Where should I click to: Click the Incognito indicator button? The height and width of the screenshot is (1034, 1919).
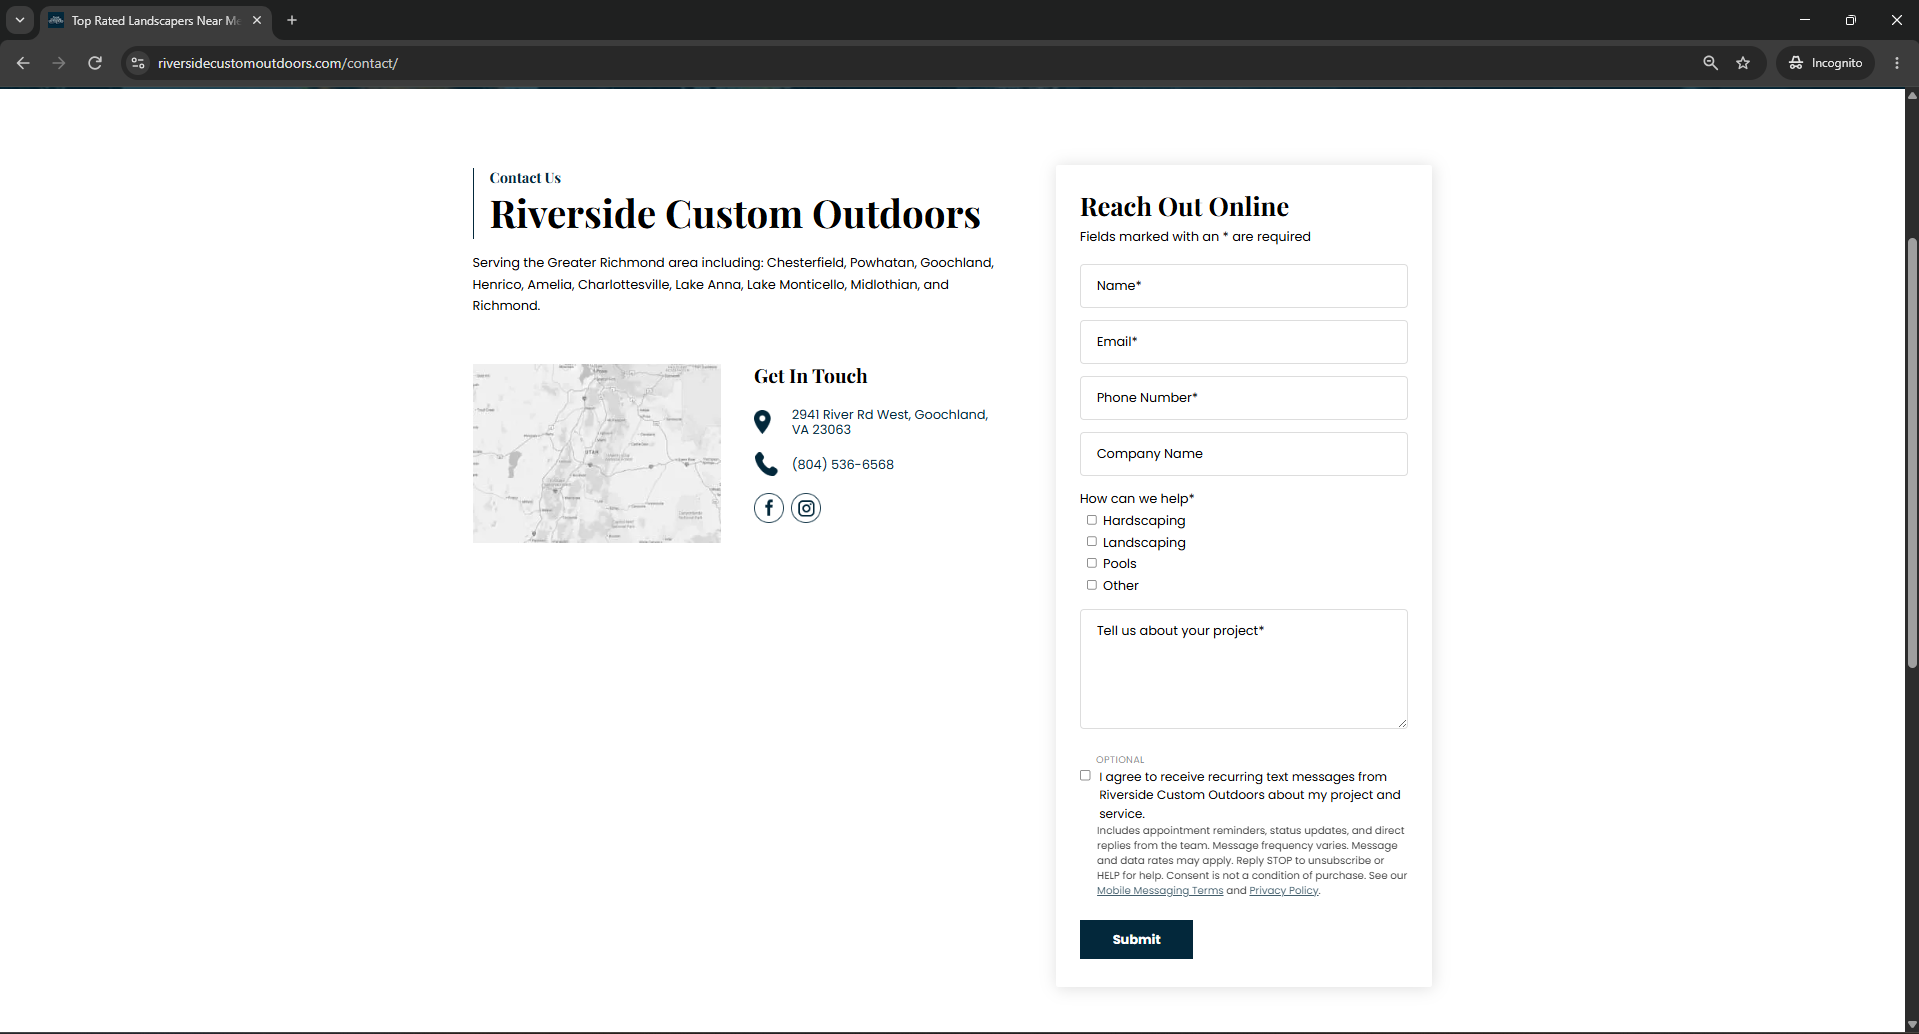[1825, 63]
